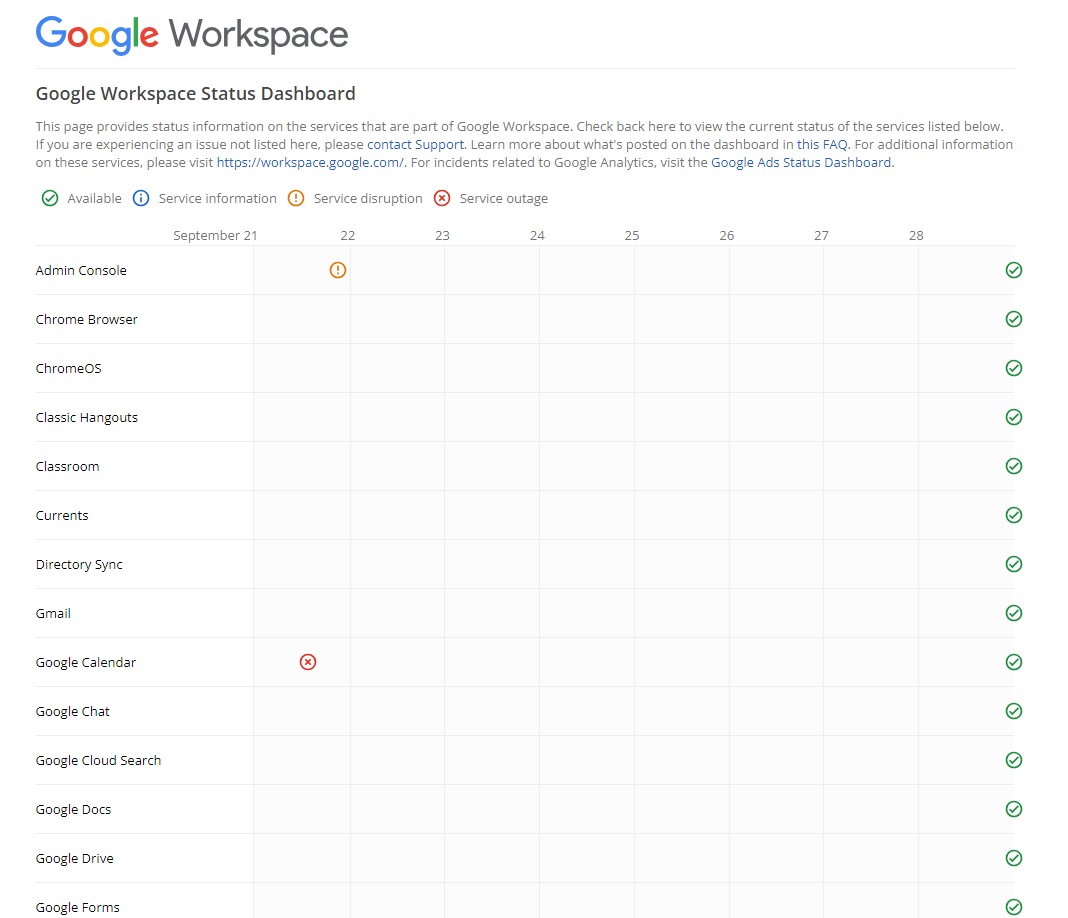Image resolution: width=1068 pixels, height=918 pixels.
Task: Select the Google Calendar row label
Action: [x=86, y=663]
